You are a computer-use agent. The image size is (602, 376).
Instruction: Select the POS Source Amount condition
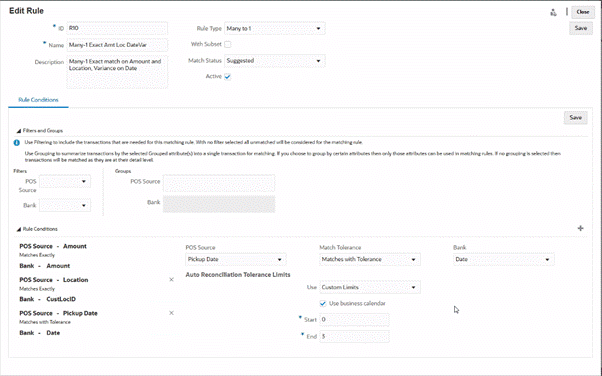pyautogui.click(x=53, y=246)
